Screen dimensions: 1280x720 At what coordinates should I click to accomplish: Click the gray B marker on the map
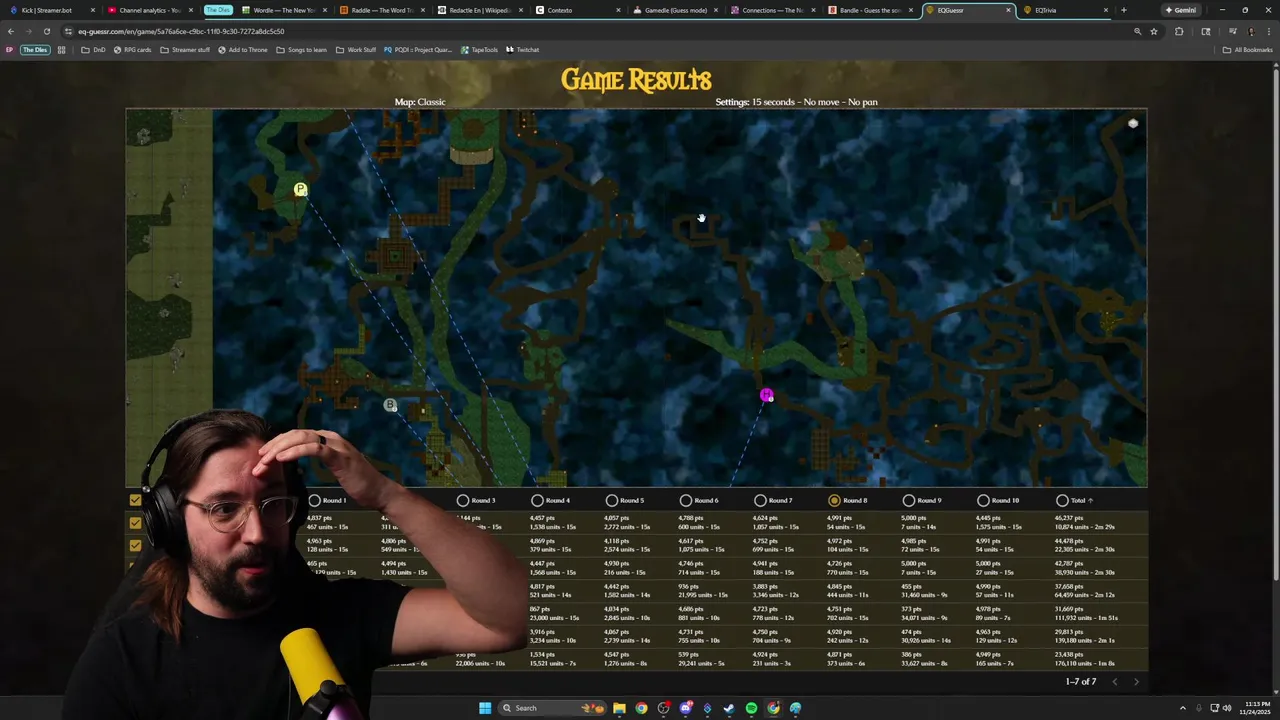click(390, 405)
